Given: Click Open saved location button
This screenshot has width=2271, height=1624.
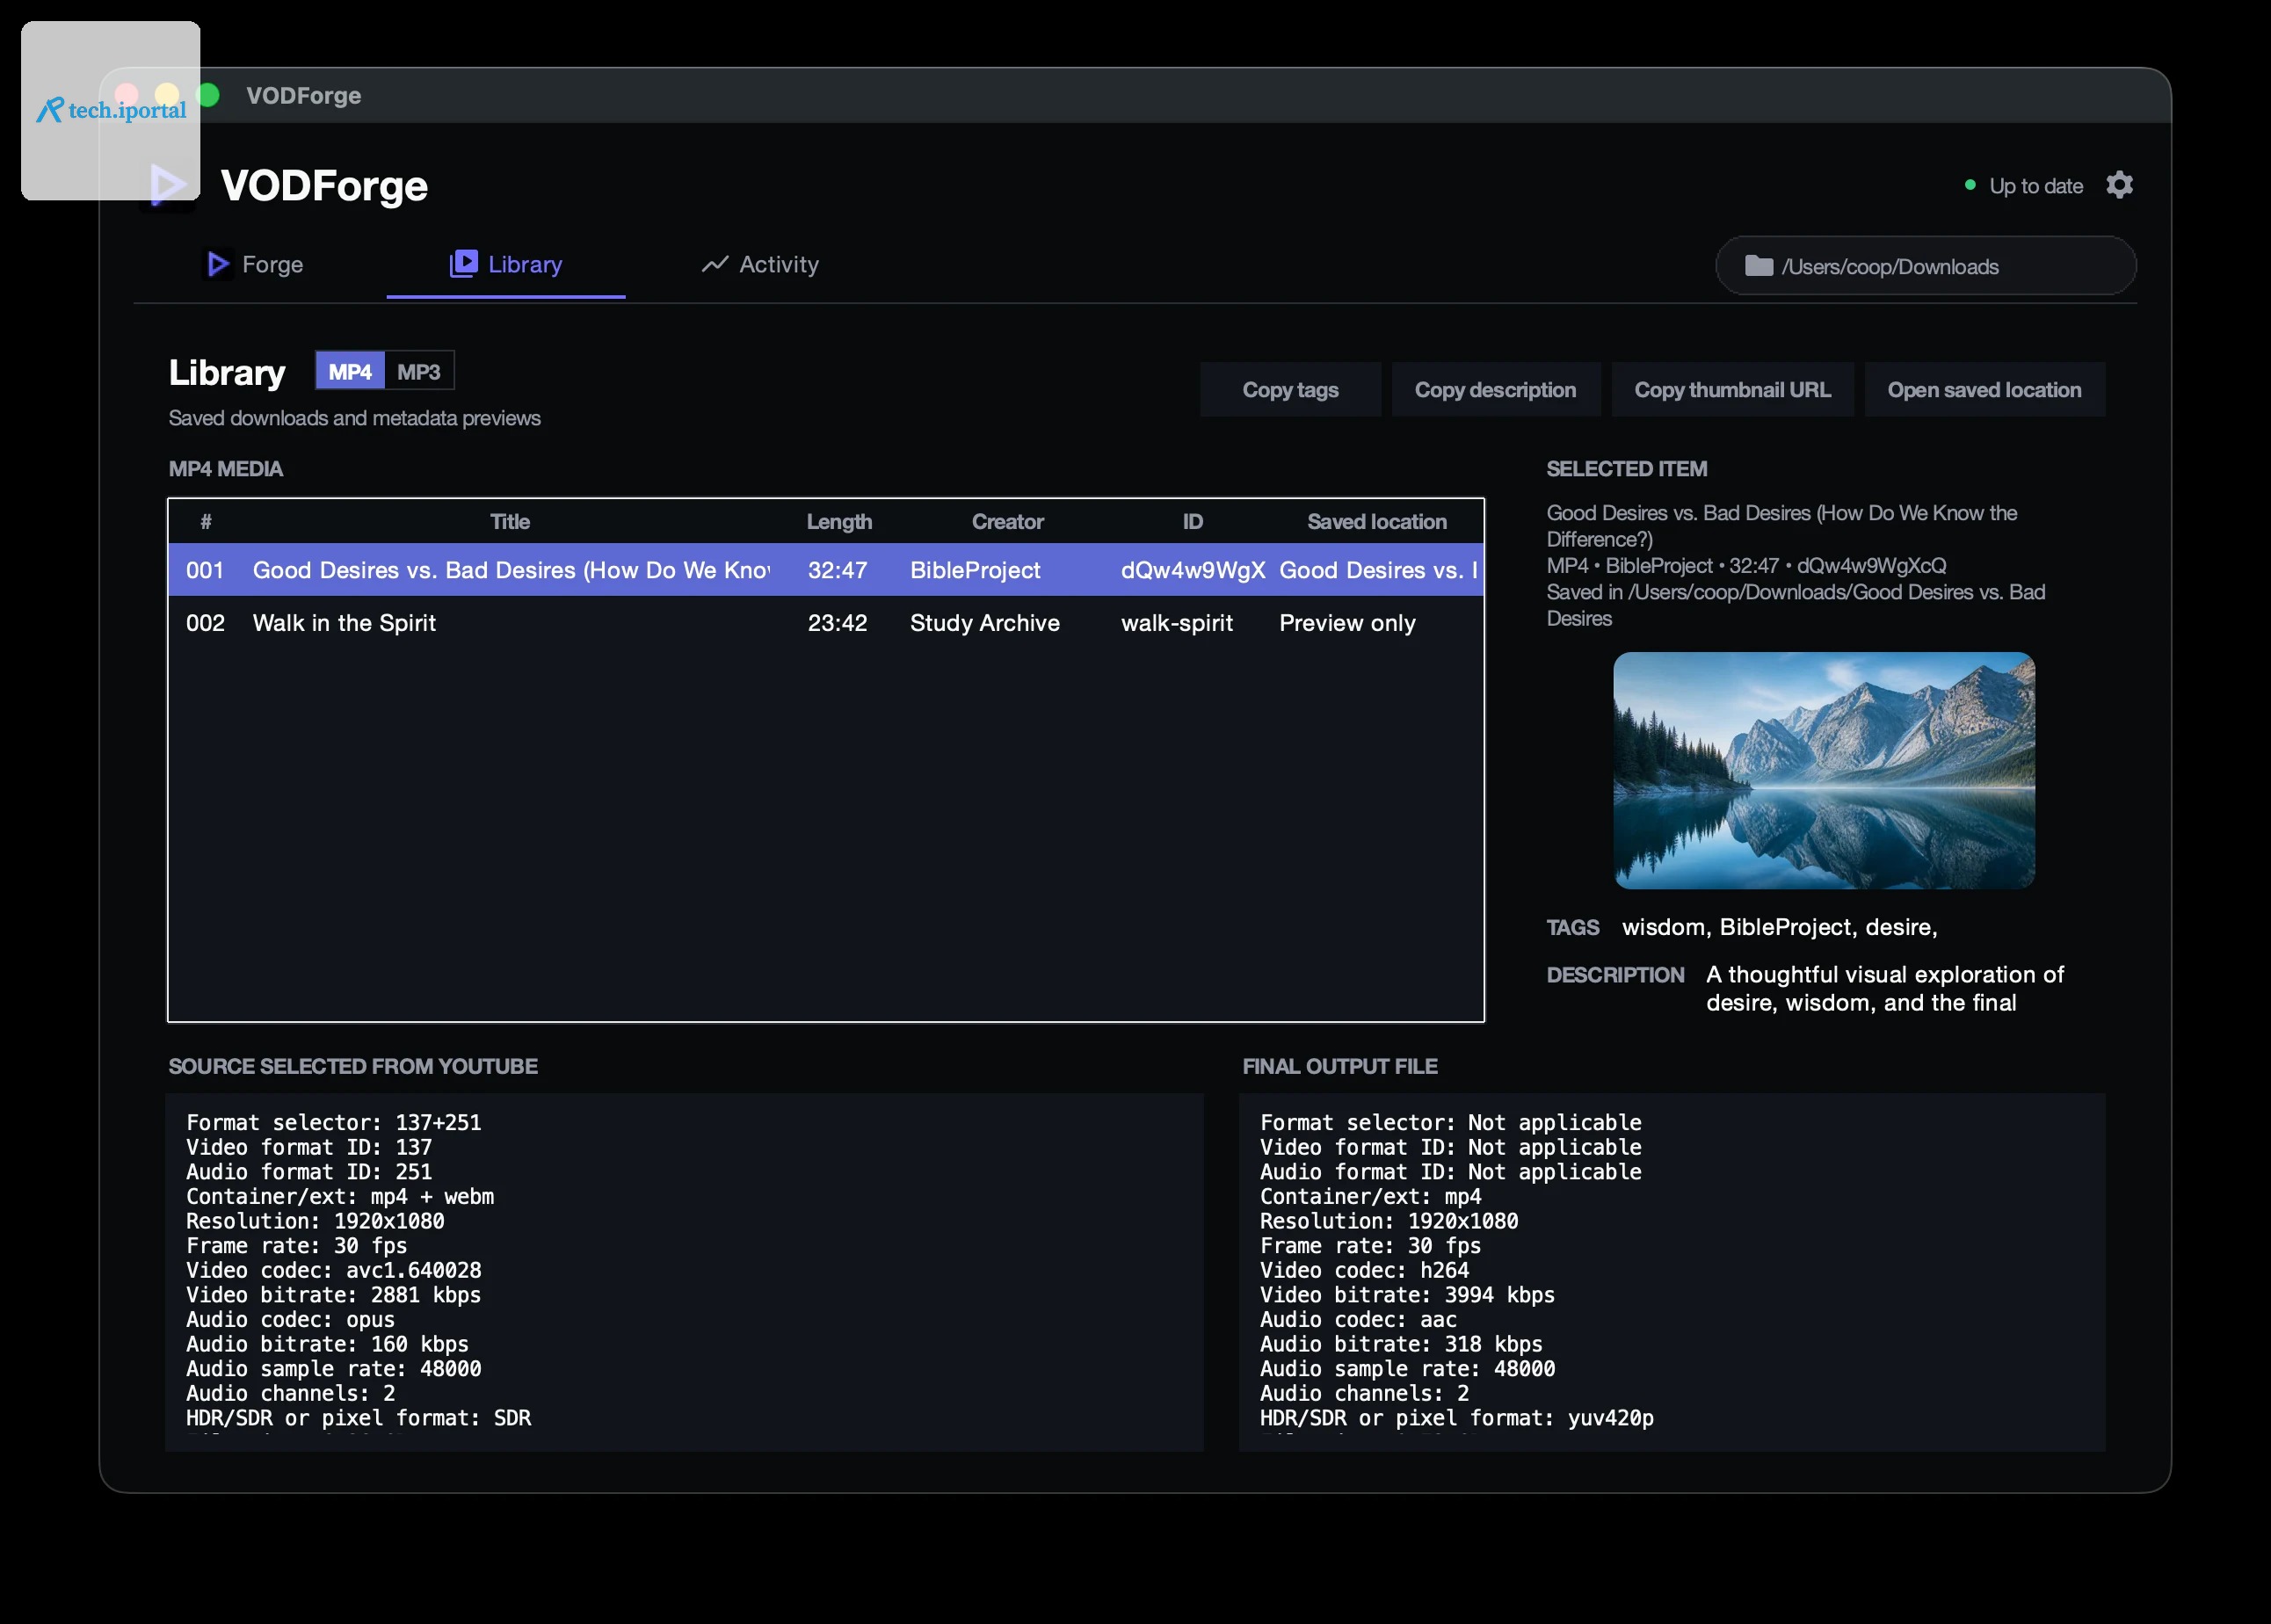Looking at the screenshot, I should (1984, 390).
